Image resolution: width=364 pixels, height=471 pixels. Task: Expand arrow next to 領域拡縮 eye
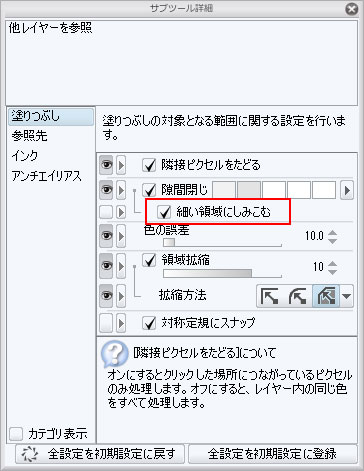click(121, 266)
